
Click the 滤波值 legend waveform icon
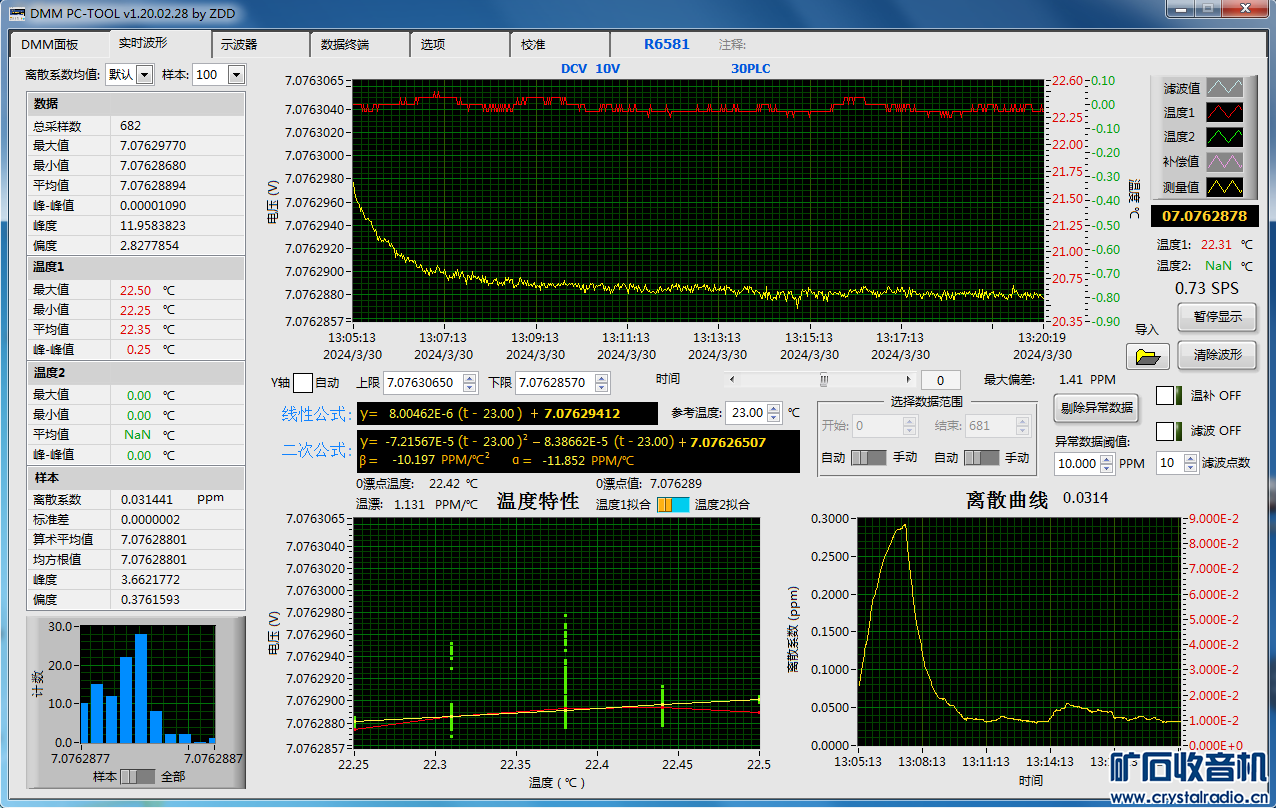tap(1224, 88)
